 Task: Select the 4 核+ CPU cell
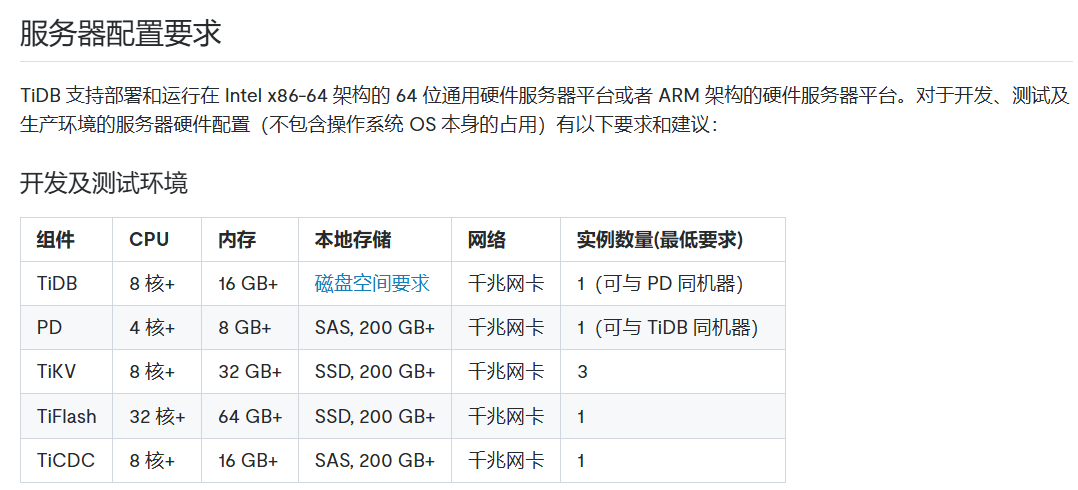[x=152, y=328]
